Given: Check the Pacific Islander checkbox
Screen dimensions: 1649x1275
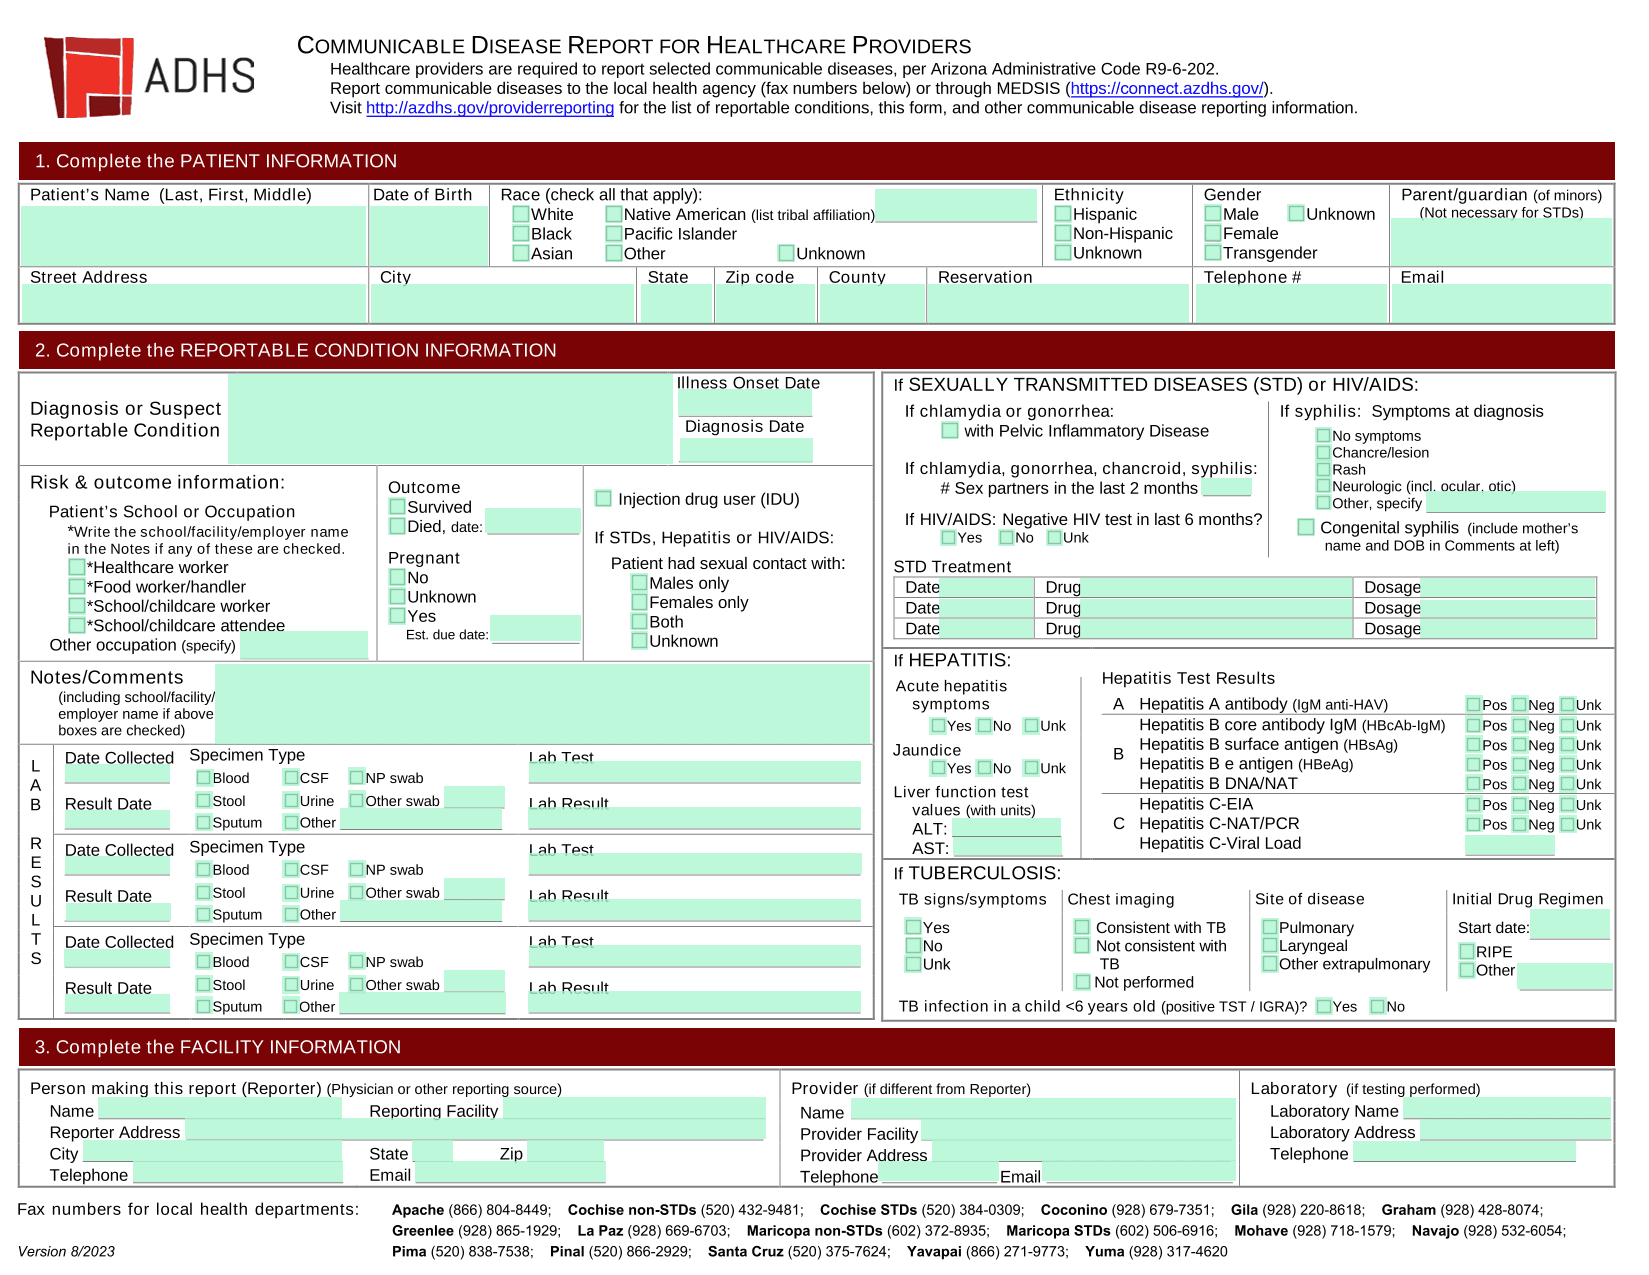Looking at the screenshot, I should click(613, 233).
